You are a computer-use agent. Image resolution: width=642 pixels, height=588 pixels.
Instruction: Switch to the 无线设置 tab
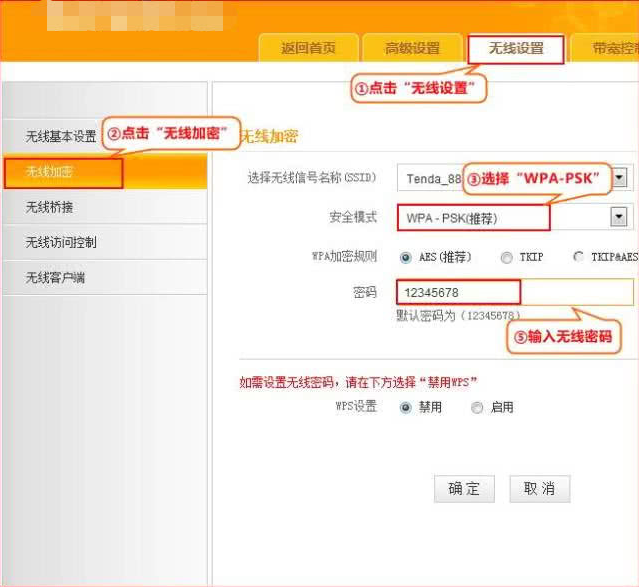click(515, 48)
